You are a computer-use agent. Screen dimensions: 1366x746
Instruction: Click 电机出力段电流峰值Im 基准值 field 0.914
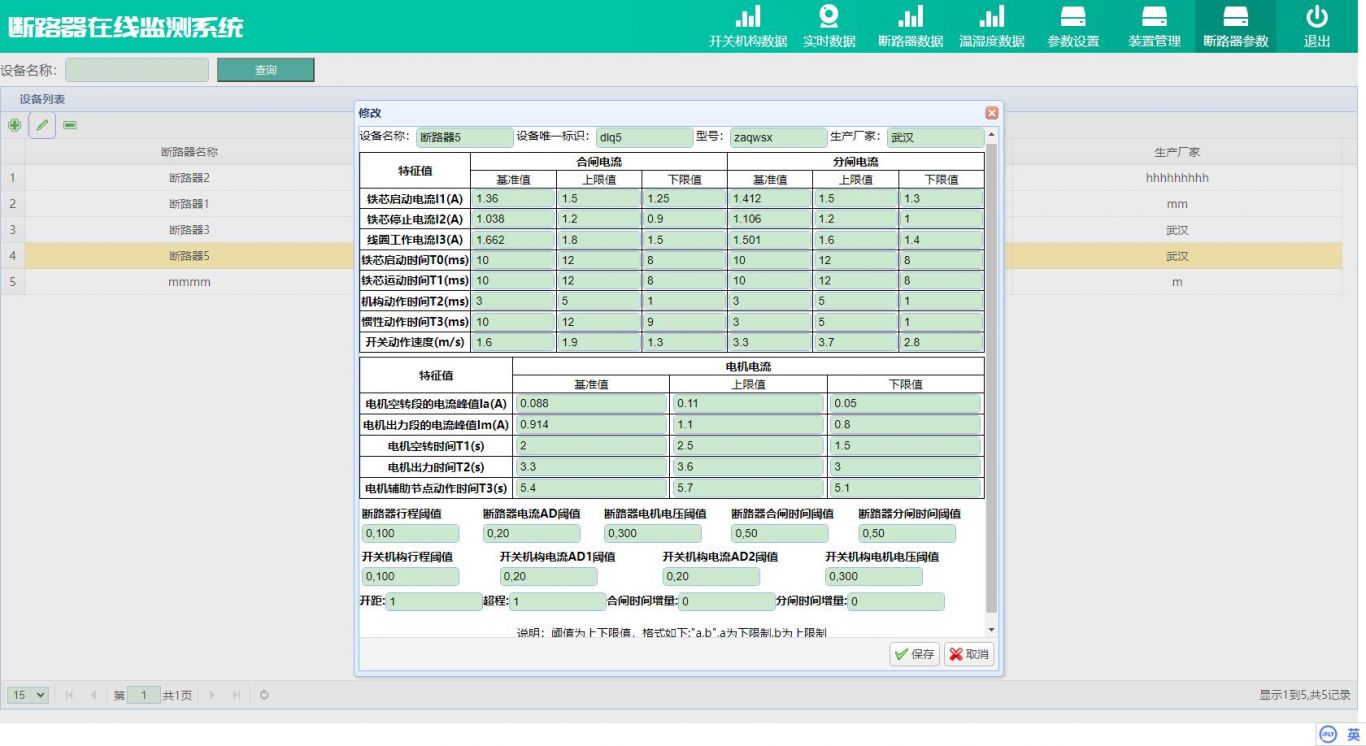(591, 424)
